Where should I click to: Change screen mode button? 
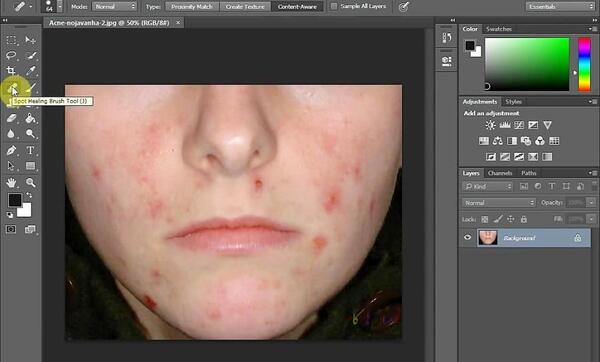30,229
